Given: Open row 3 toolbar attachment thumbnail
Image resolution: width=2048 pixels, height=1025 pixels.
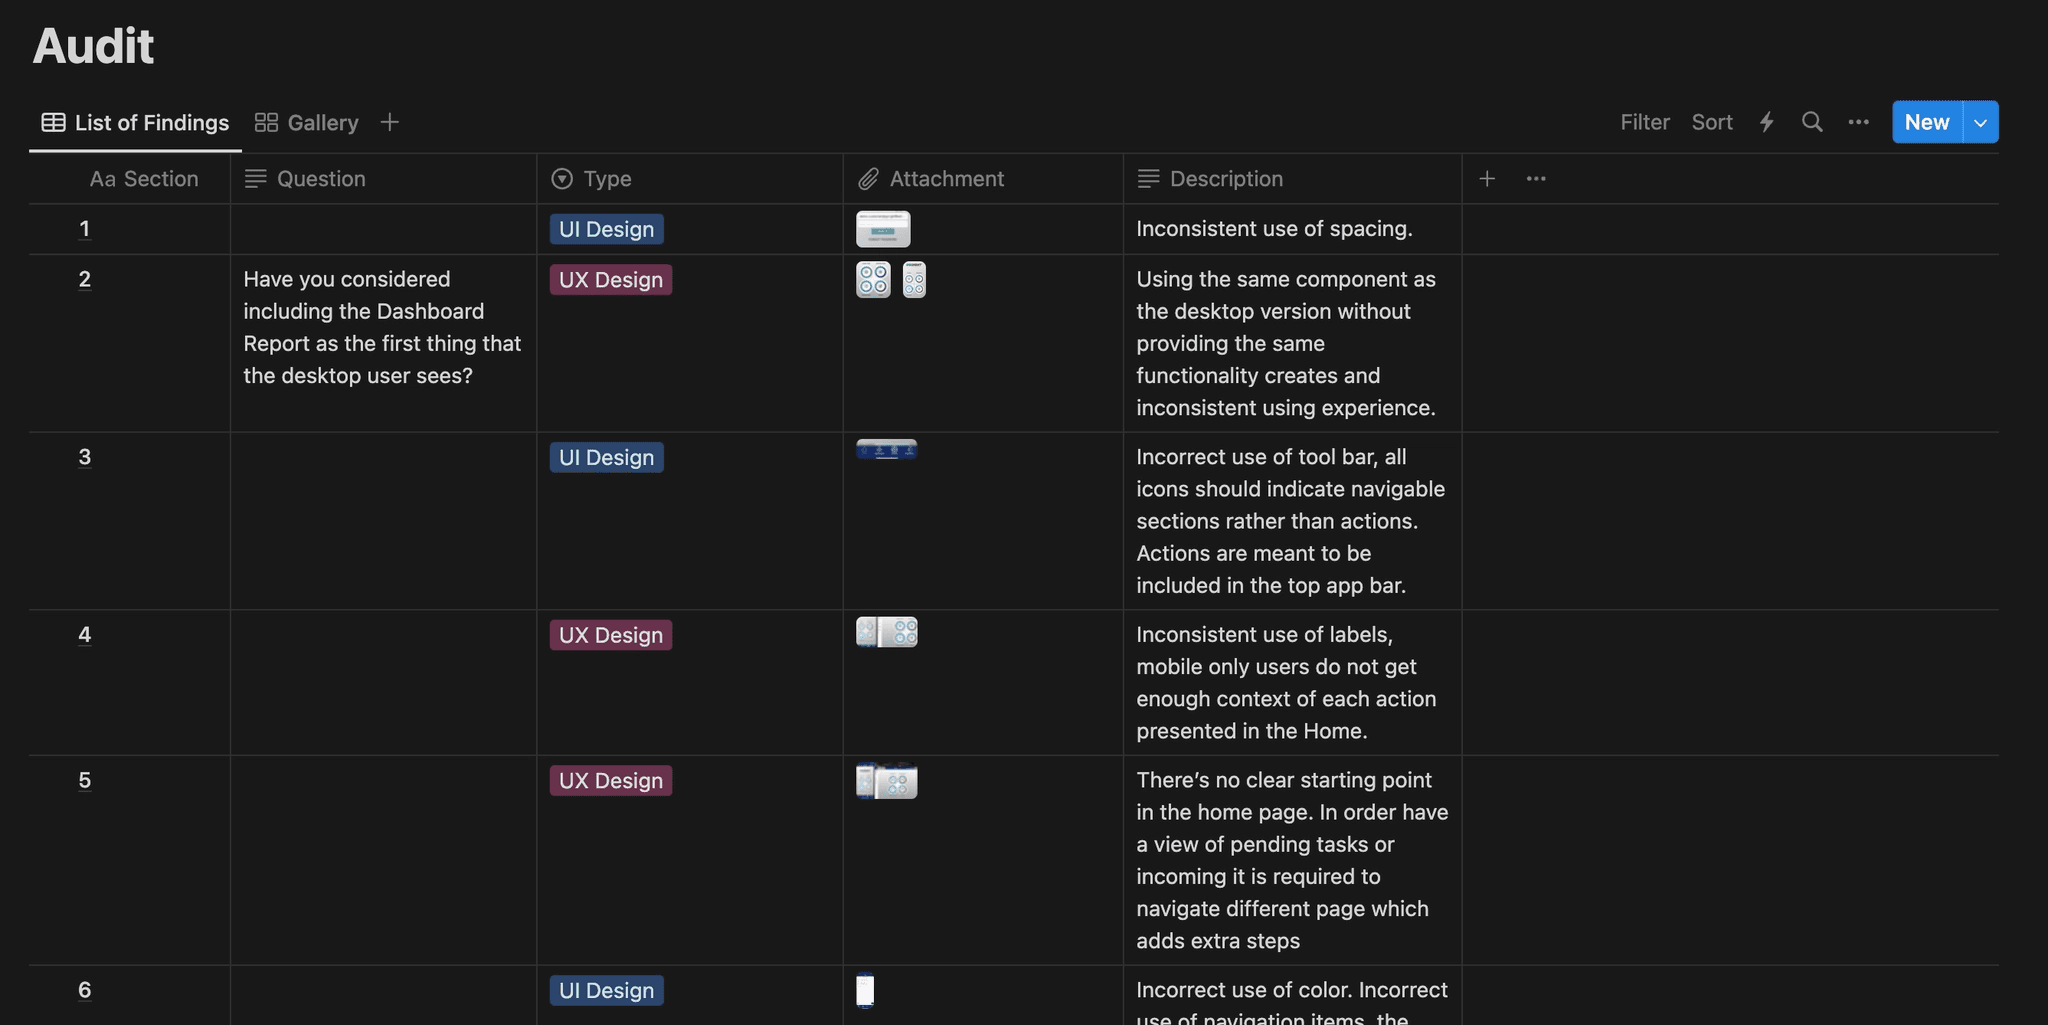Looking at the screenshot, I should [887, 450].
